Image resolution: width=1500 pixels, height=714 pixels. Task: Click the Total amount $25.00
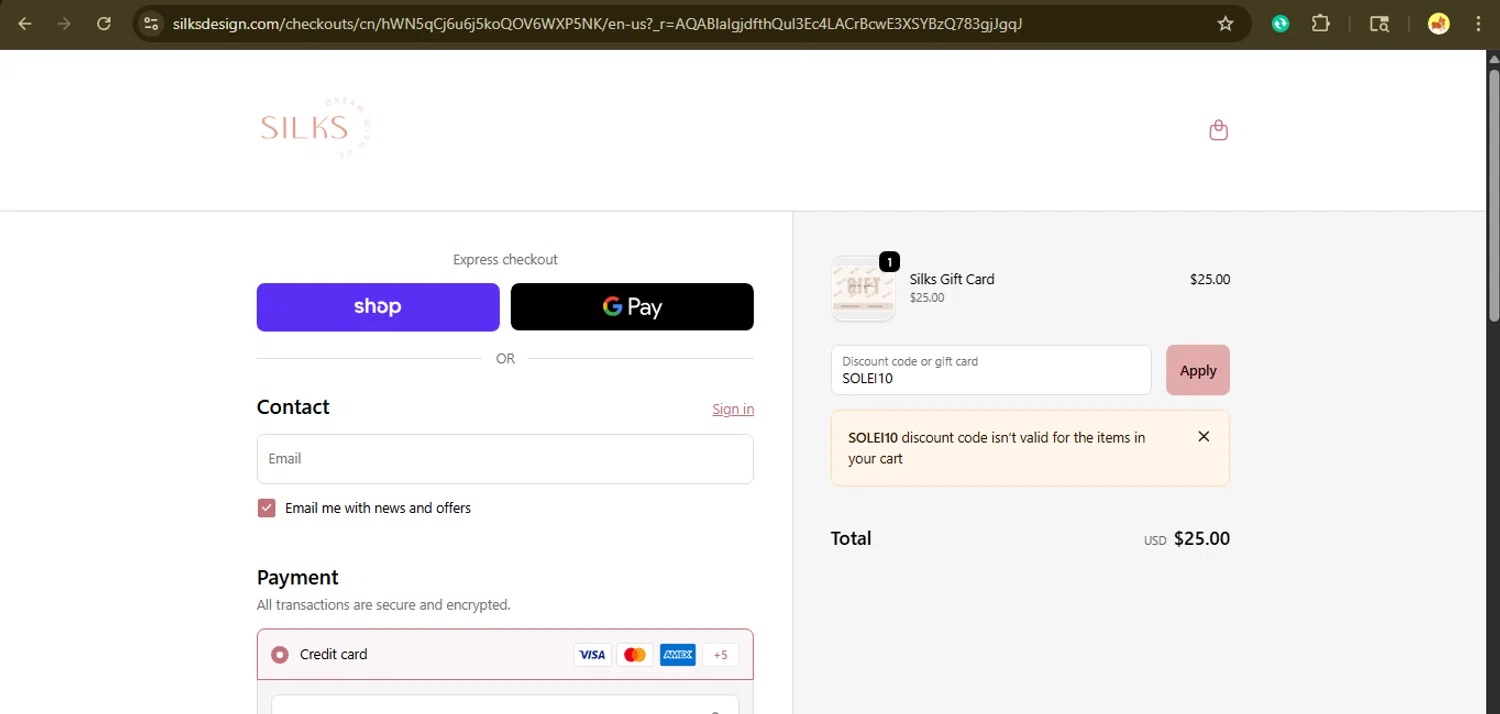(x=1202, y=539)
